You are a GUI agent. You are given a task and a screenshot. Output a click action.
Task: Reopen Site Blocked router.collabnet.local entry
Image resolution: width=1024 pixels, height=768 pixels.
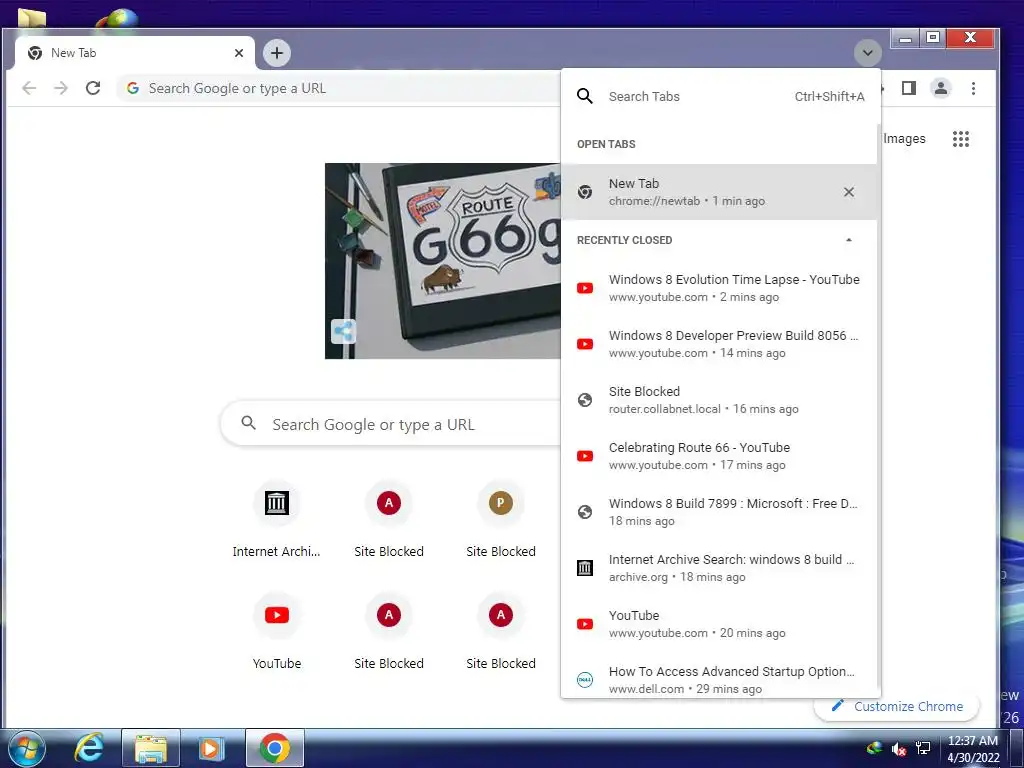pos(718,400)
